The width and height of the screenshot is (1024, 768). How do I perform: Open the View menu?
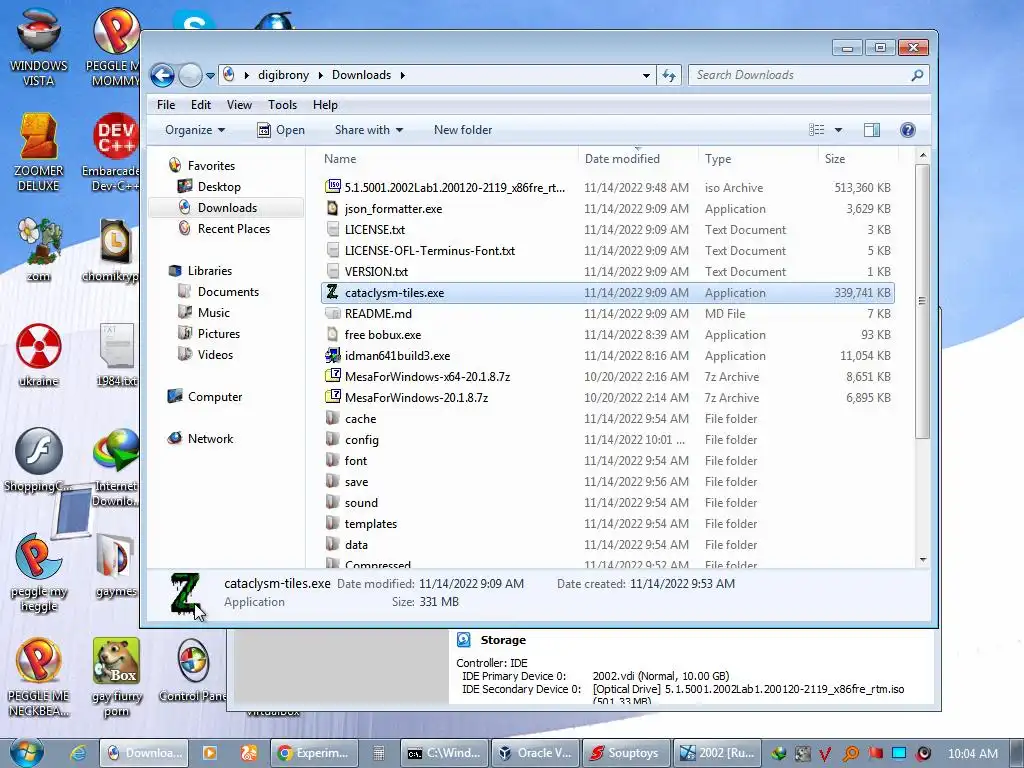point(239,104)
